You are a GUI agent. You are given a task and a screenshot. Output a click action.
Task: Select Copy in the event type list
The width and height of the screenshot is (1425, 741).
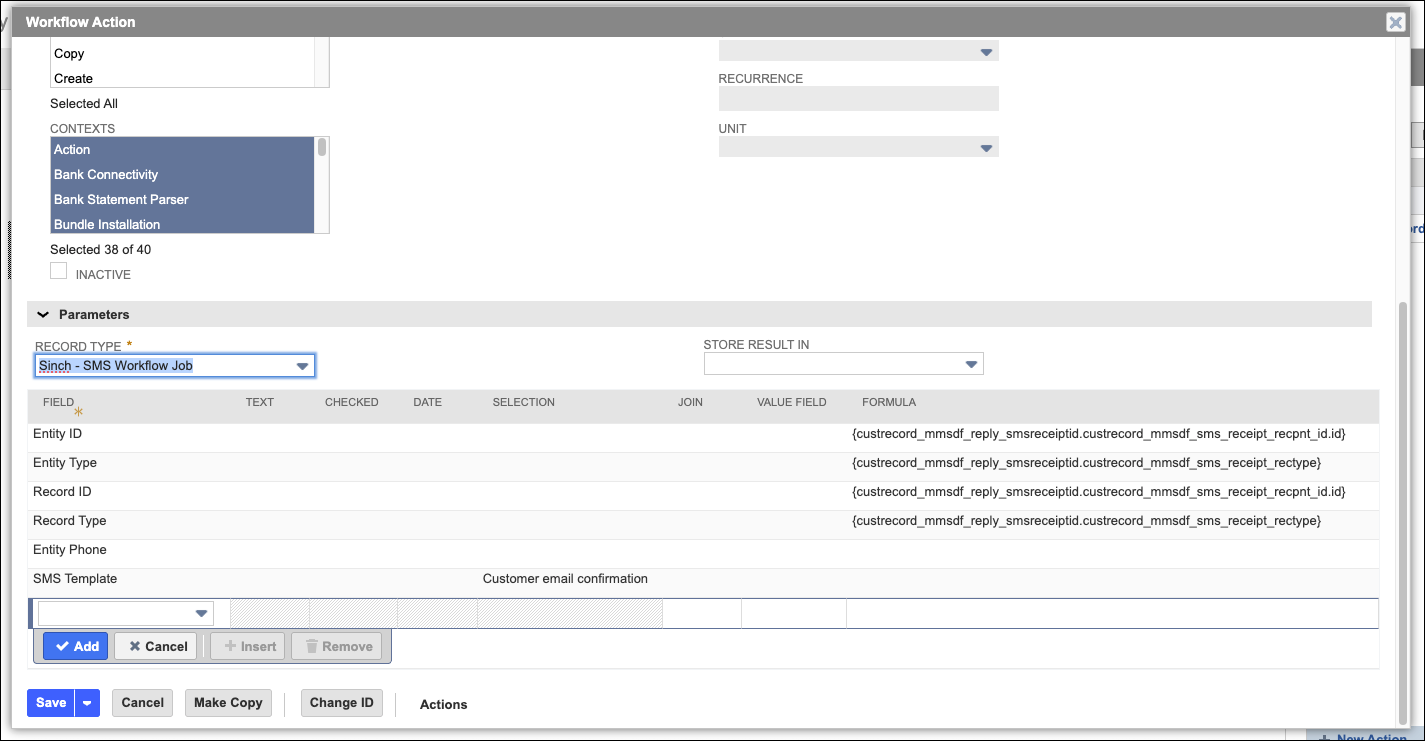pos(69,53)
